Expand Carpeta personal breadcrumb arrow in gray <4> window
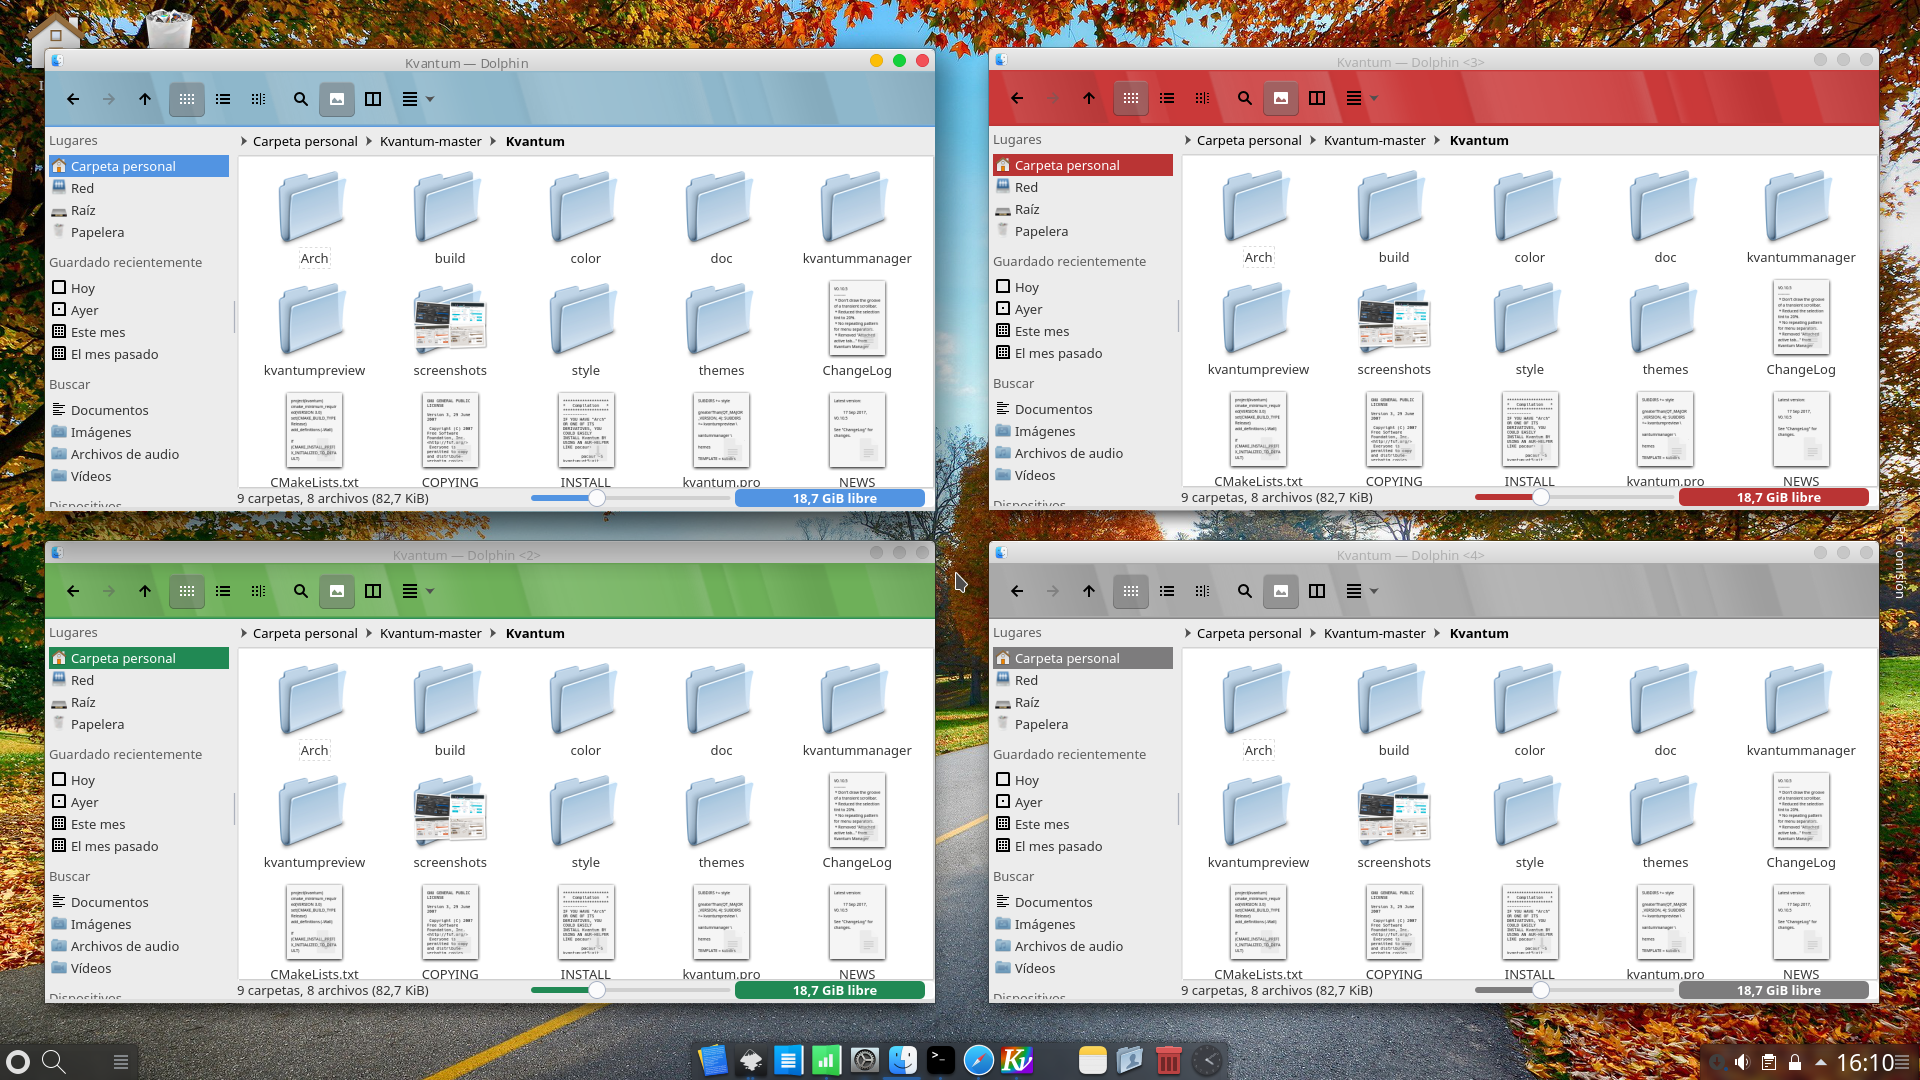This screenshot has width=1920, height=1080. (x=1187, y=633)
